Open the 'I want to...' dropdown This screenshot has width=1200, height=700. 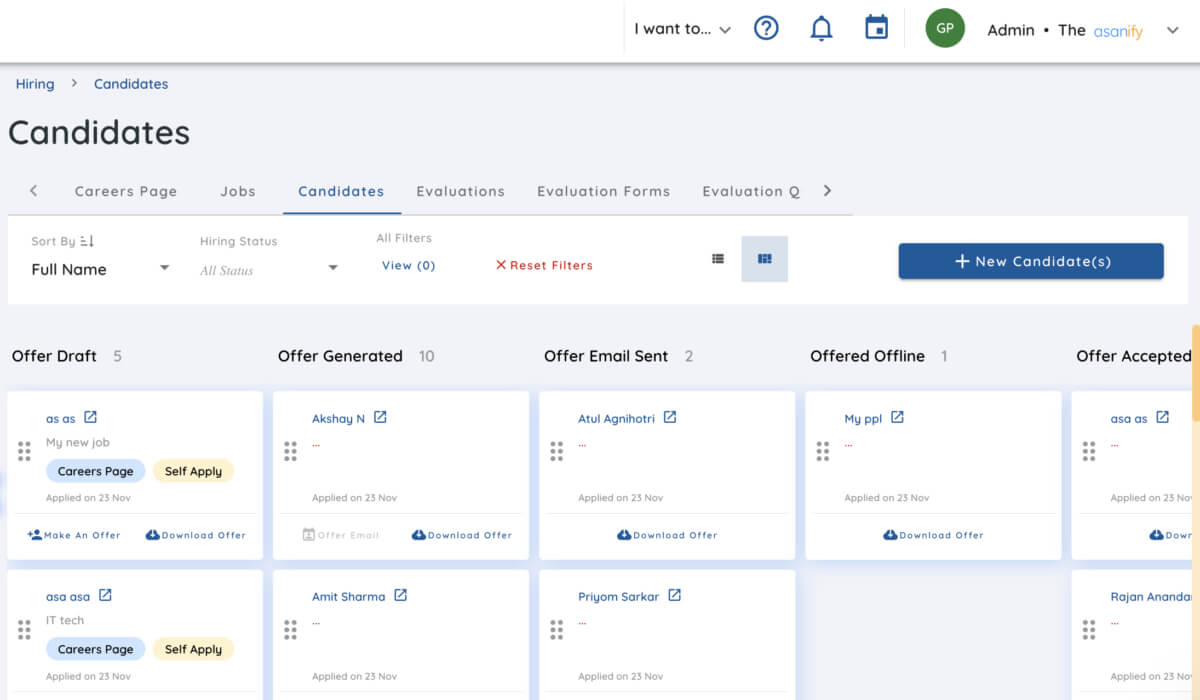[682, 29]
